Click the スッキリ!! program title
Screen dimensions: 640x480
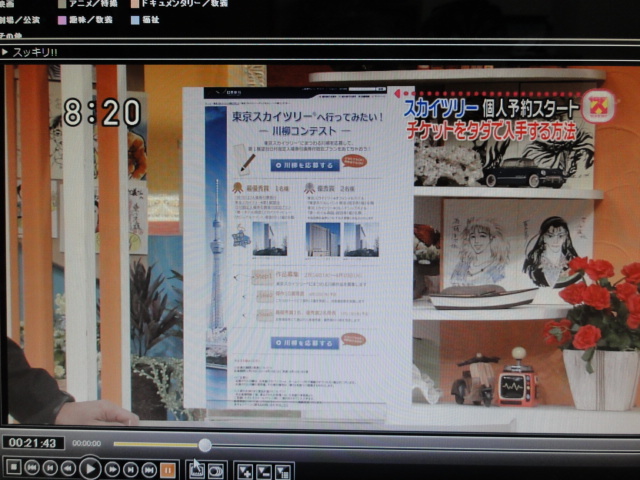(x=35, y=52)
